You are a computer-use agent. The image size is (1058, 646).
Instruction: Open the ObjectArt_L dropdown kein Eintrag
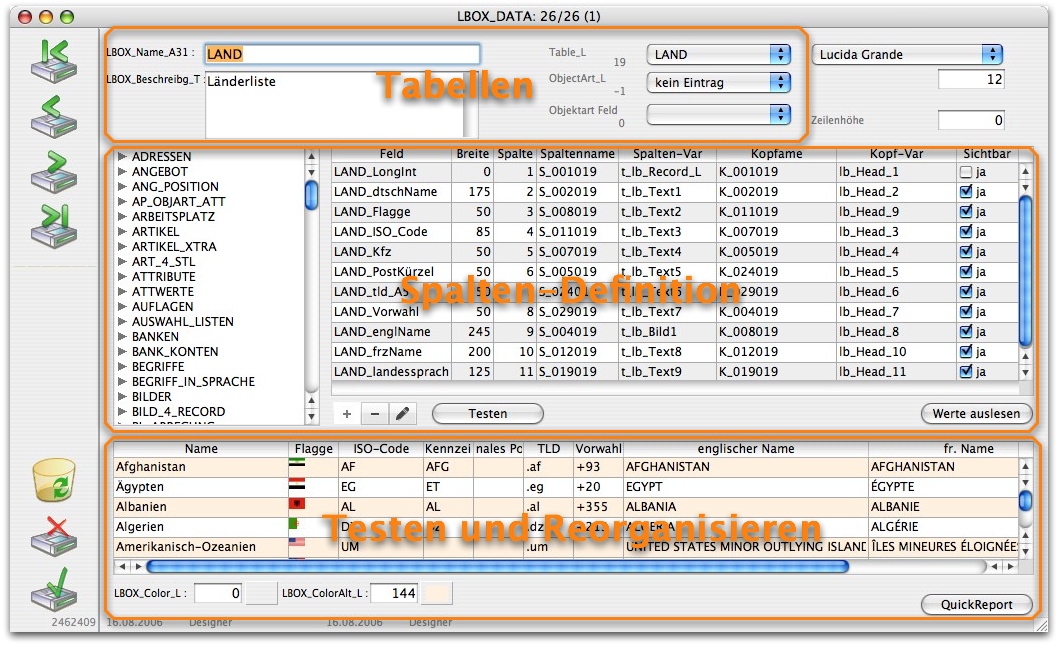[719, 82]
